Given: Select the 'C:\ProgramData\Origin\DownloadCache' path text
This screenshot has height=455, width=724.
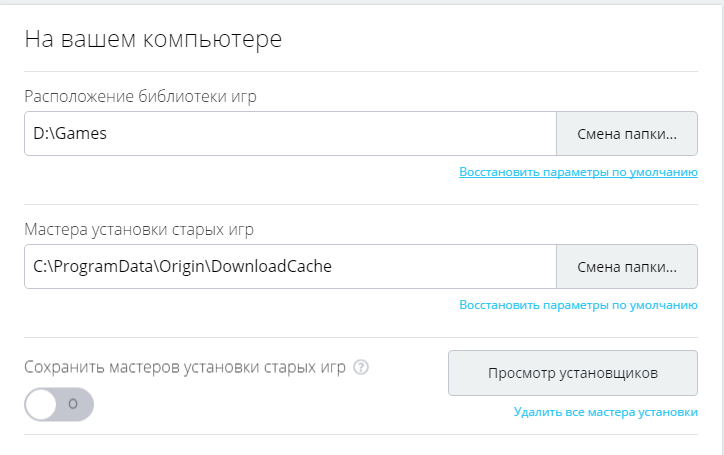Looking at the screenshot, I should (x=182, y=267).
